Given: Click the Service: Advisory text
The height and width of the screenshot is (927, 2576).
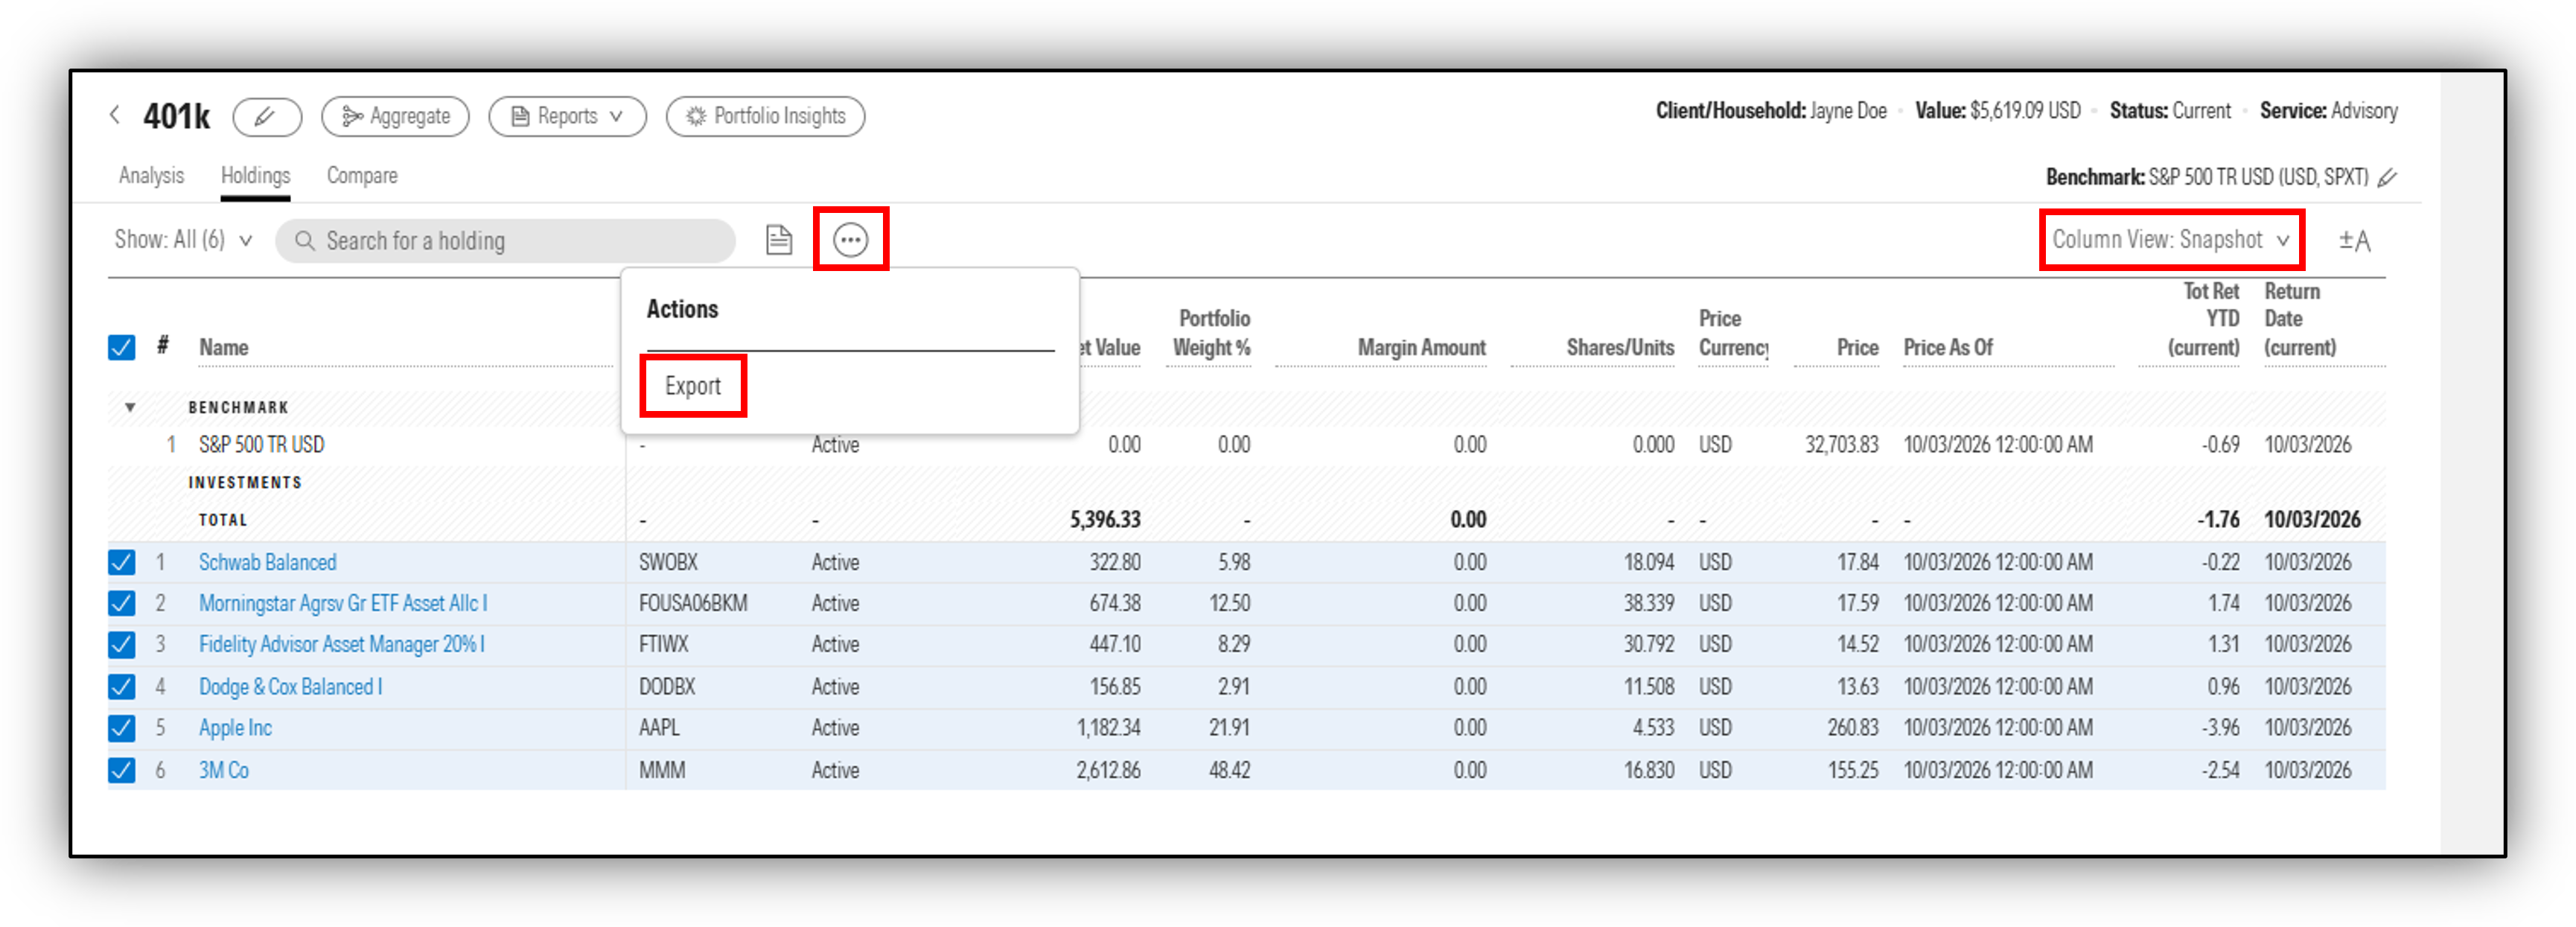Looking at the screenshot, I should (x=2328, y=111).
